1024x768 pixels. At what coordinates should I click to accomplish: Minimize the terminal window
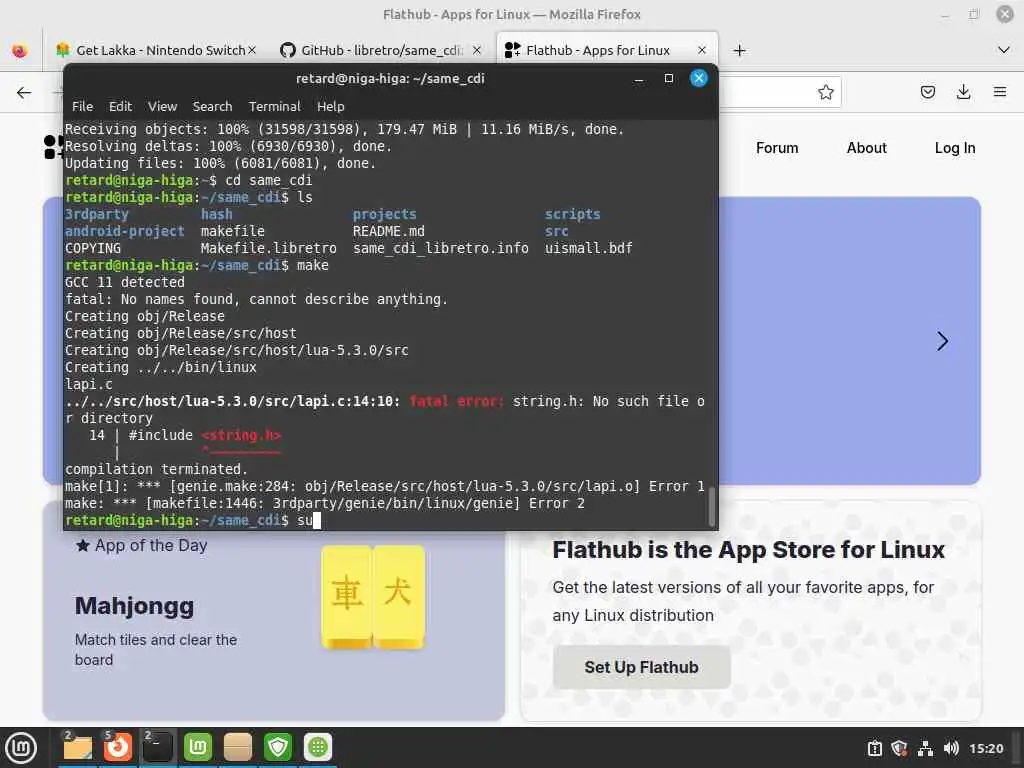[x=639, y=79]
